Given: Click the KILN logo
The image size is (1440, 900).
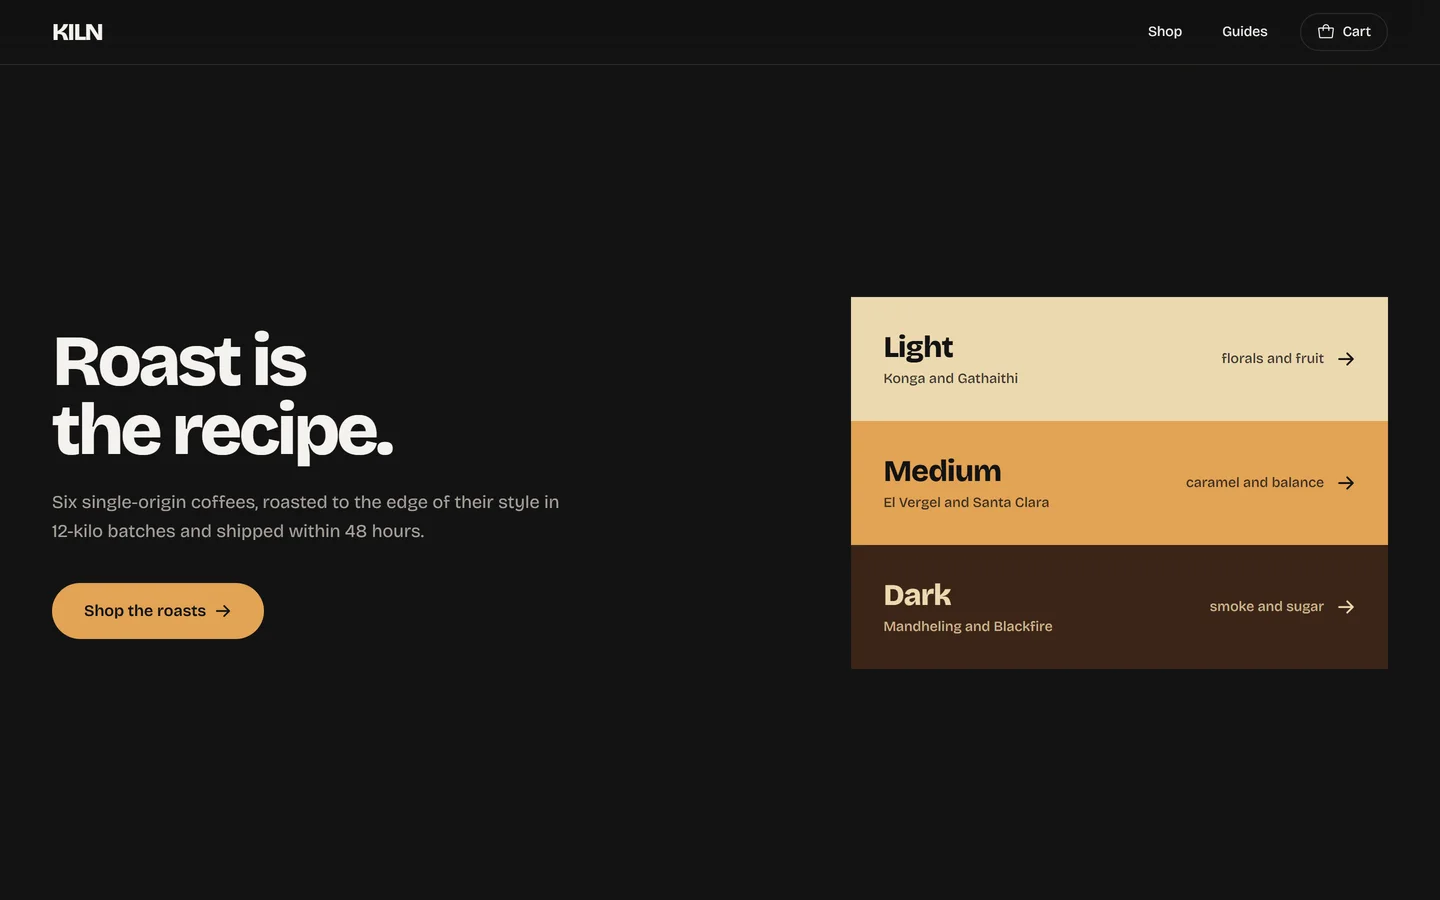Looking at the screenshot, I should (77, 32).
